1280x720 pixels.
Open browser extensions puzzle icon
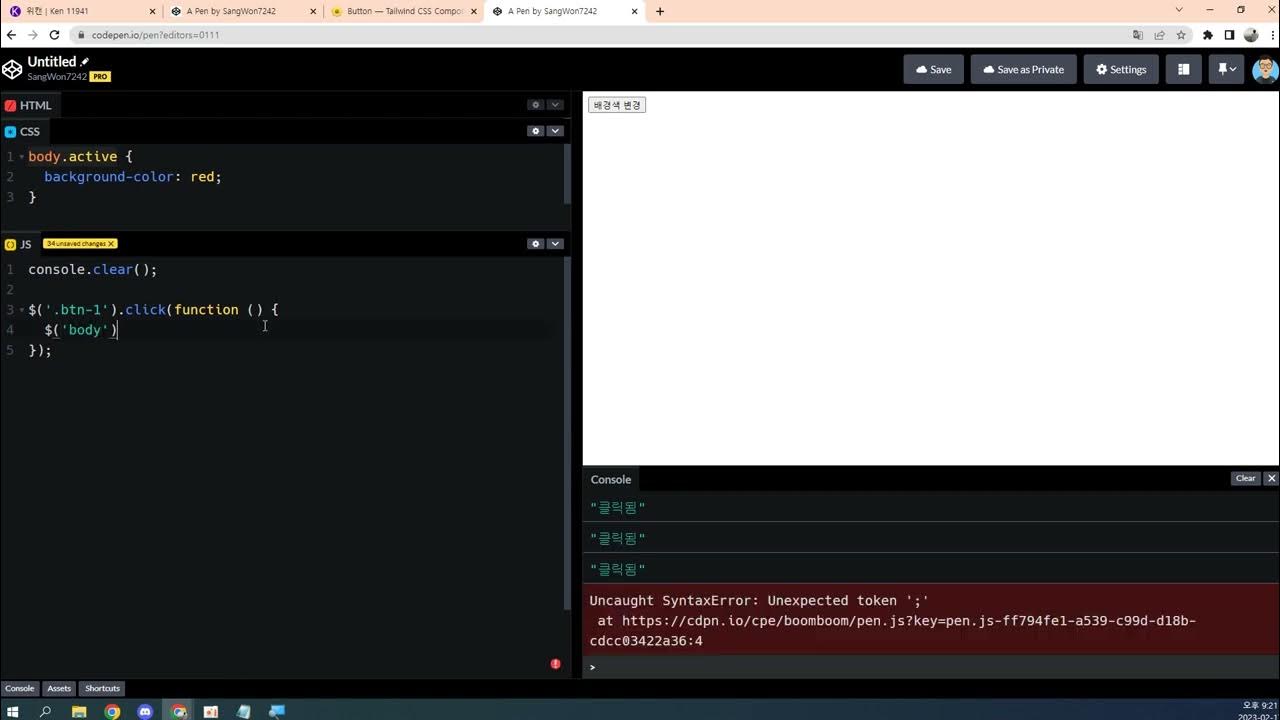pyautogui.click(x=1208, y=35)
